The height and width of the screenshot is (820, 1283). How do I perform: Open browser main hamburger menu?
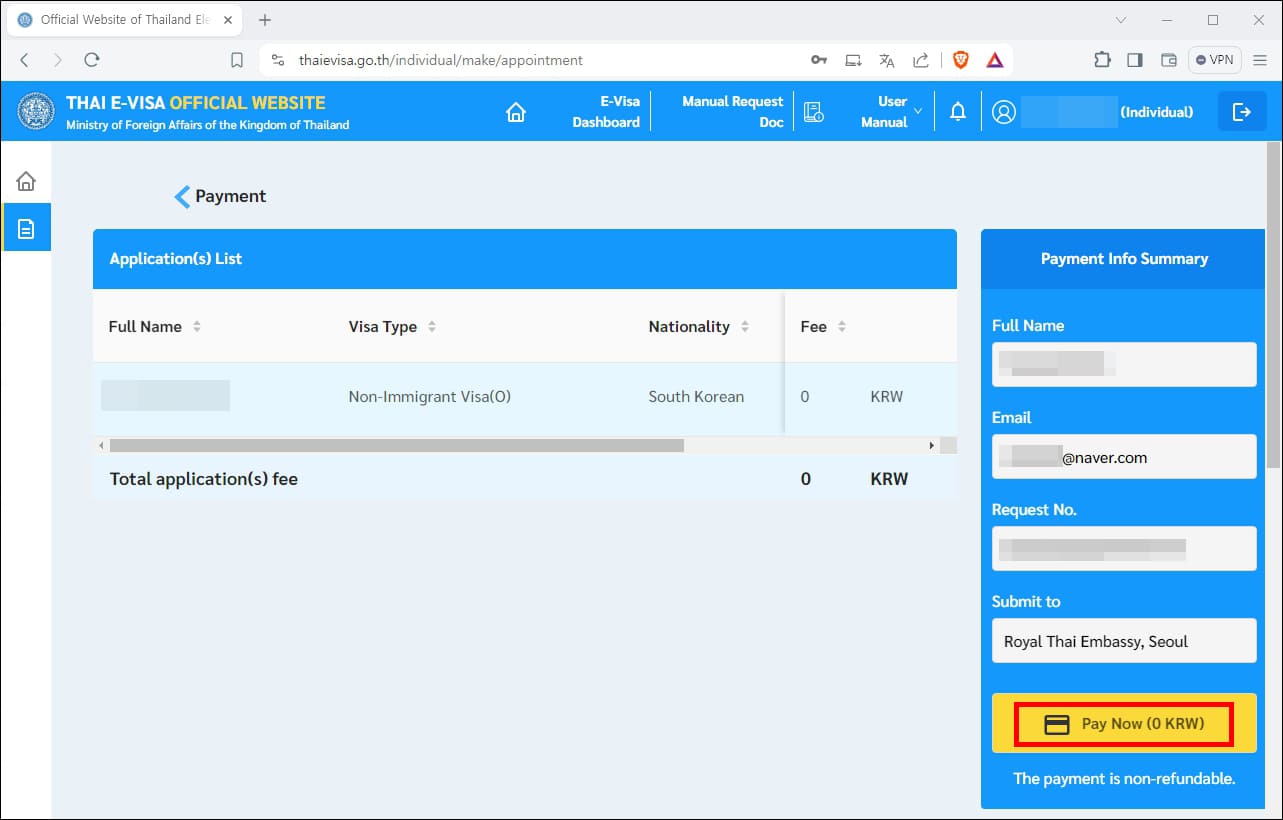[x=1260, y=60]
